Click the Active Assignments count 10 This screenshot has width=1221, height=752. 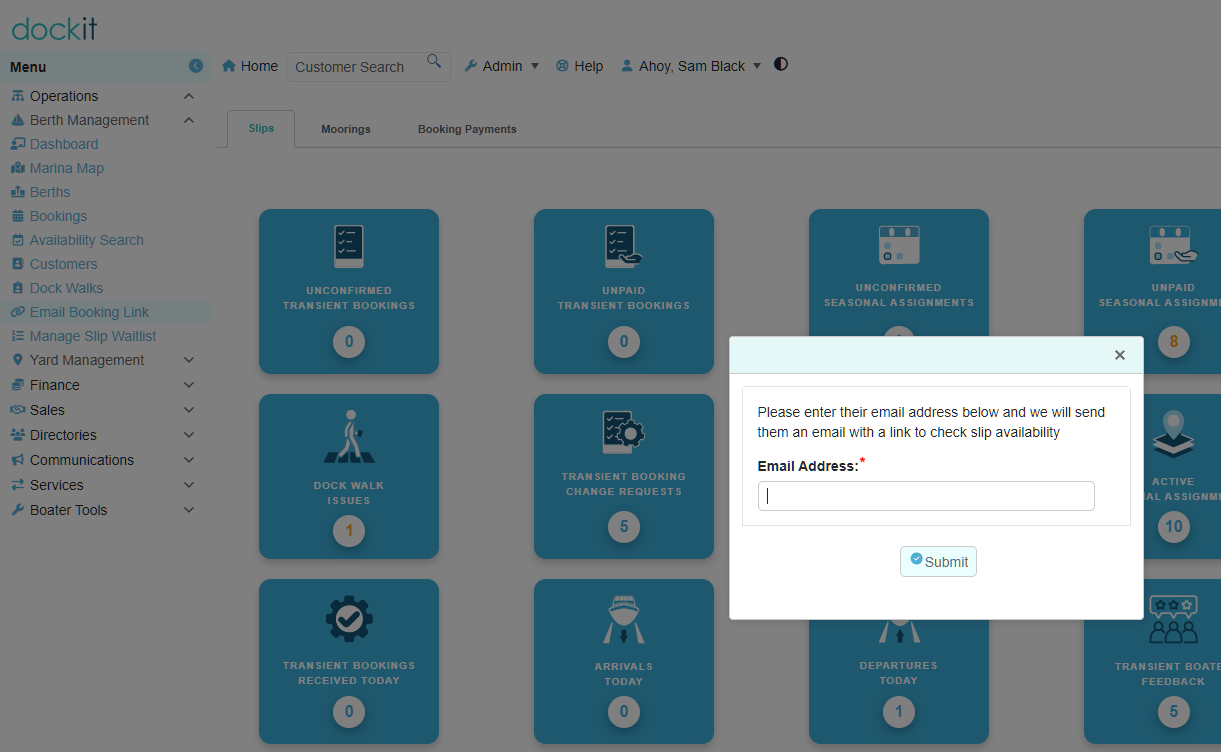pyautogui.click(x=1173, y=526)
